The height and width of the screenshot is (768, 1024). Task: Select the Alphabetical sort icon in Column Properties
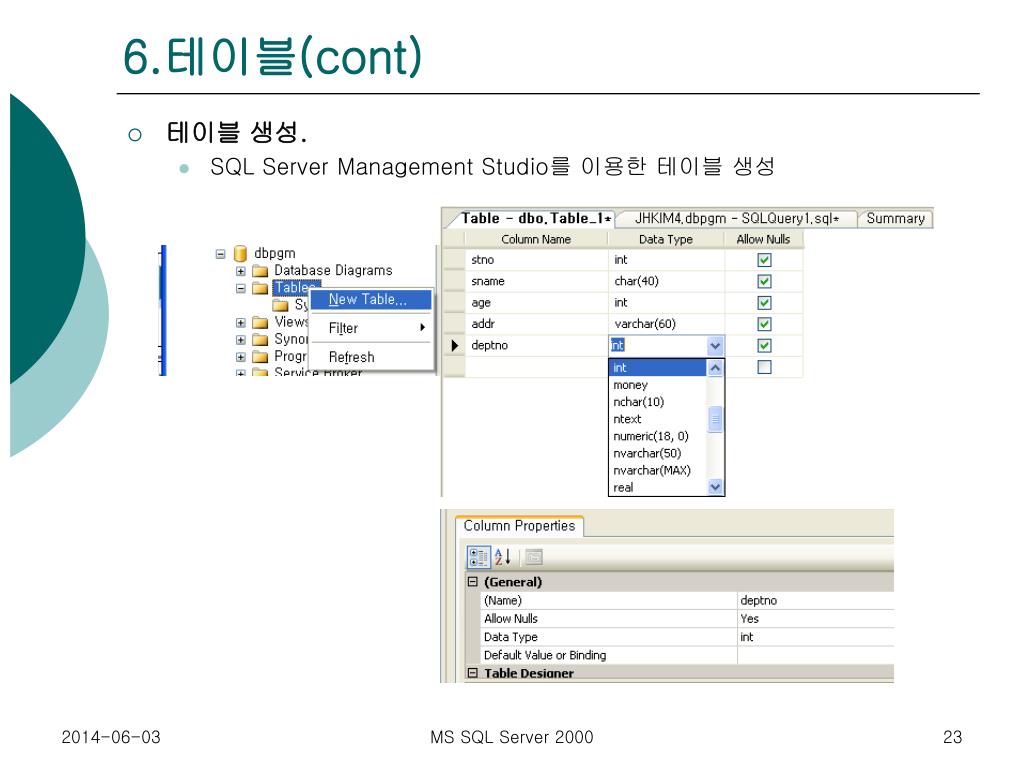(x=502, y=557)
